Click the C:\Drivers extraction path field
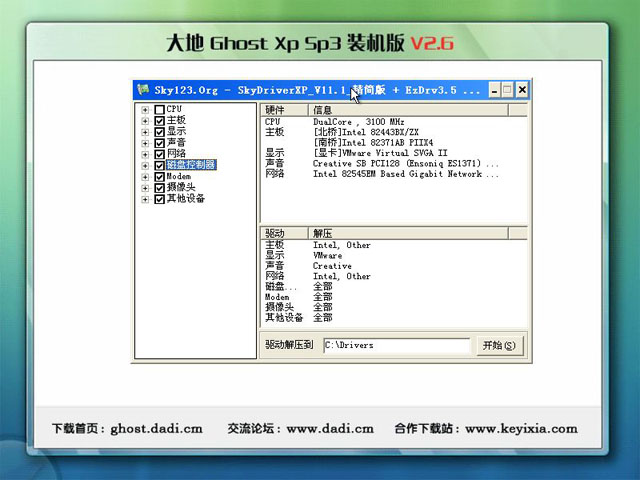 (397, 345)
